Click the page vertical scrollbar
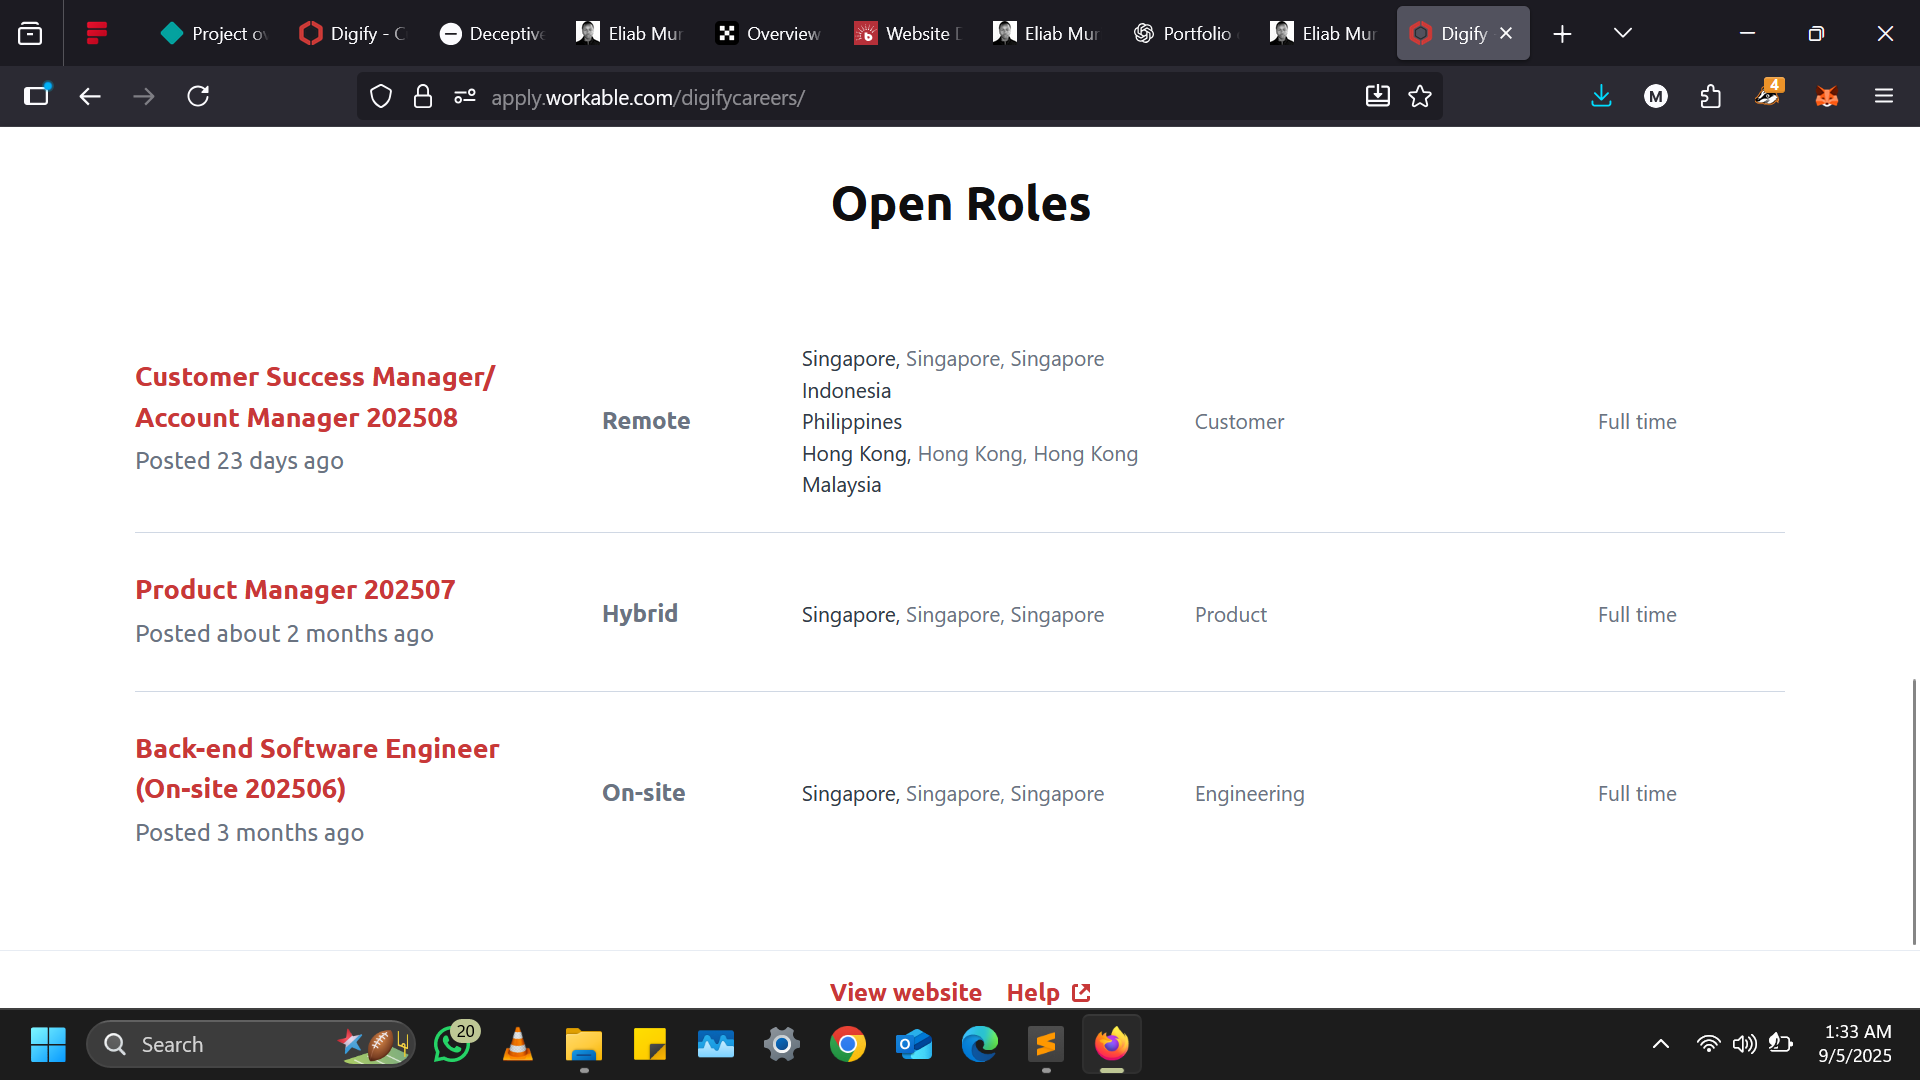This screenshot has height=1080, width=1920. click(x=1914, y=810)
